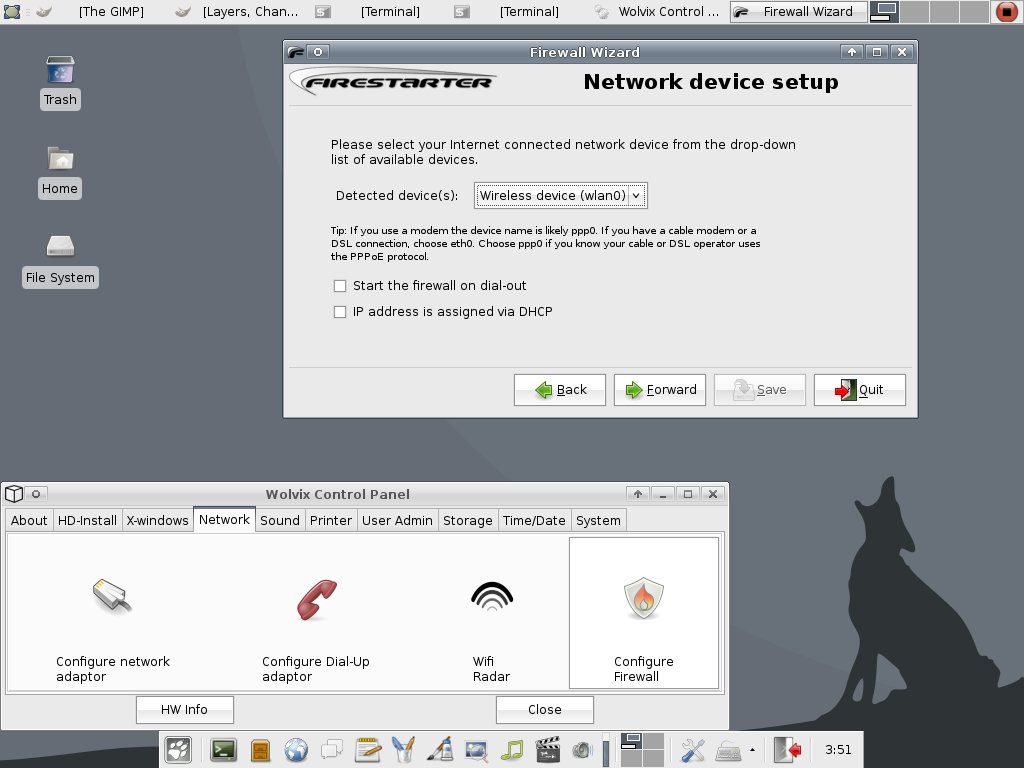Image resolution: width=1024 pixels, height=768 pixels.
Task: Open Firewall Wizard window menu icon
Action: (x=295, y=52)
